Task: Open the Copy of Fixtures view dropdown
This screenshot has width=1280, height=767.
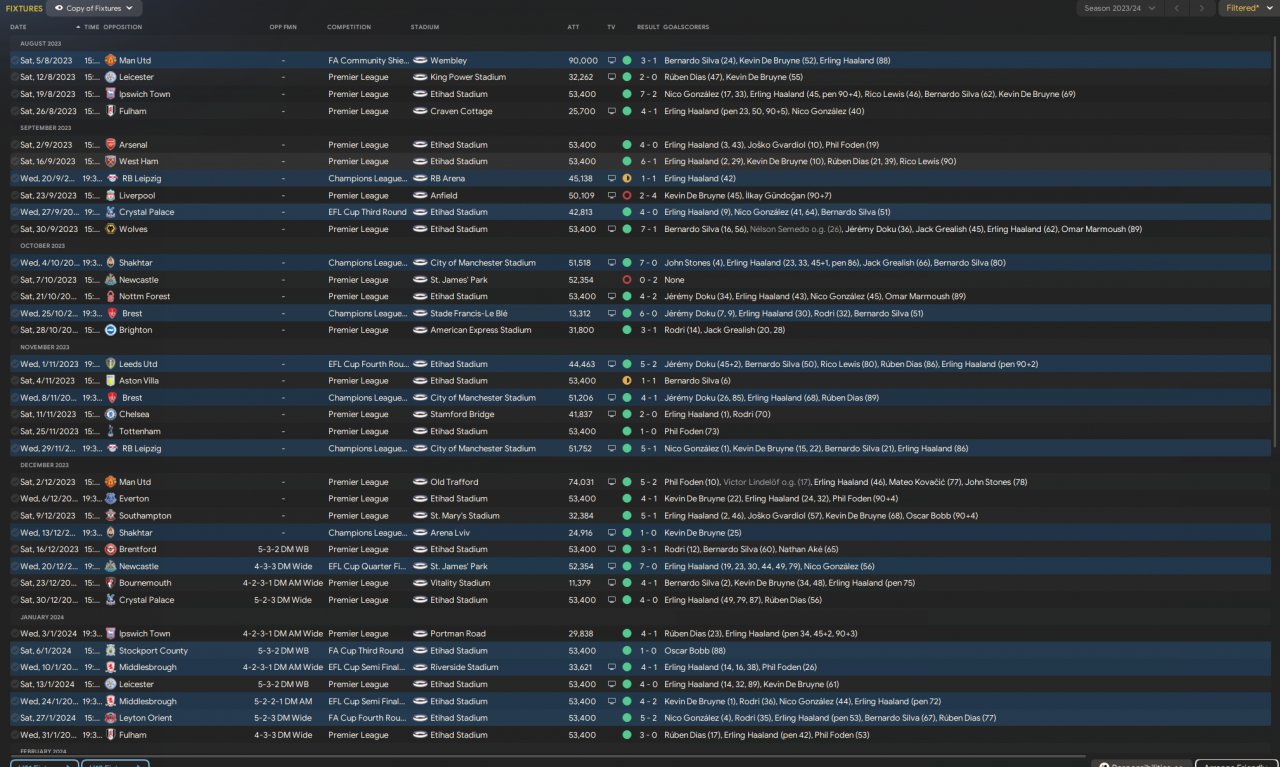Action: pos(93,8)
